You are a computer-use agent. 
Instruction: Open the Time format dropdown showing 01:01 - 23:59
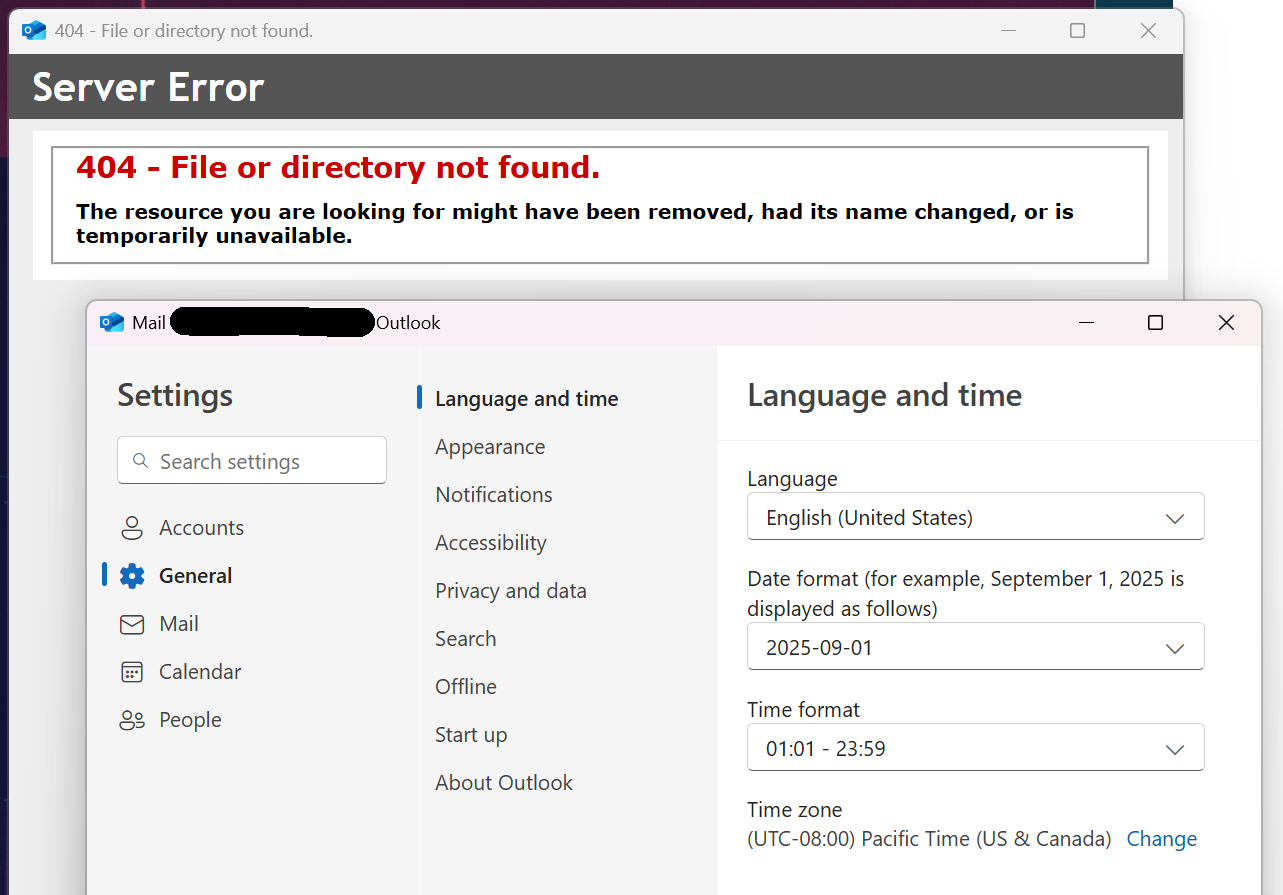976,748
